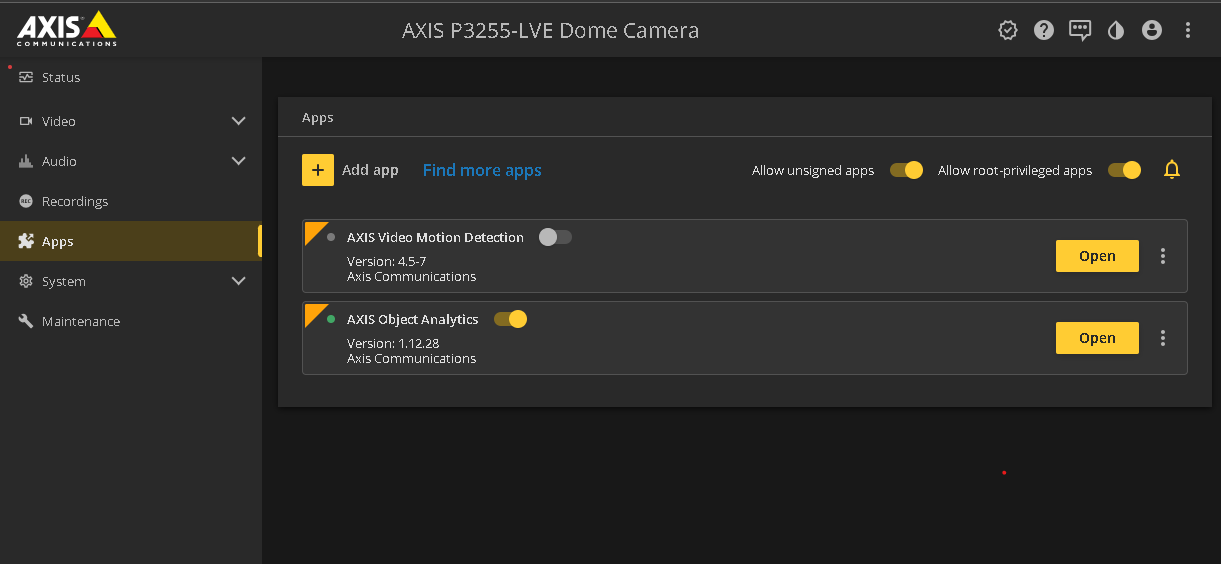Enable AXIS Video Motion Detection toggle

pos(555,237)
